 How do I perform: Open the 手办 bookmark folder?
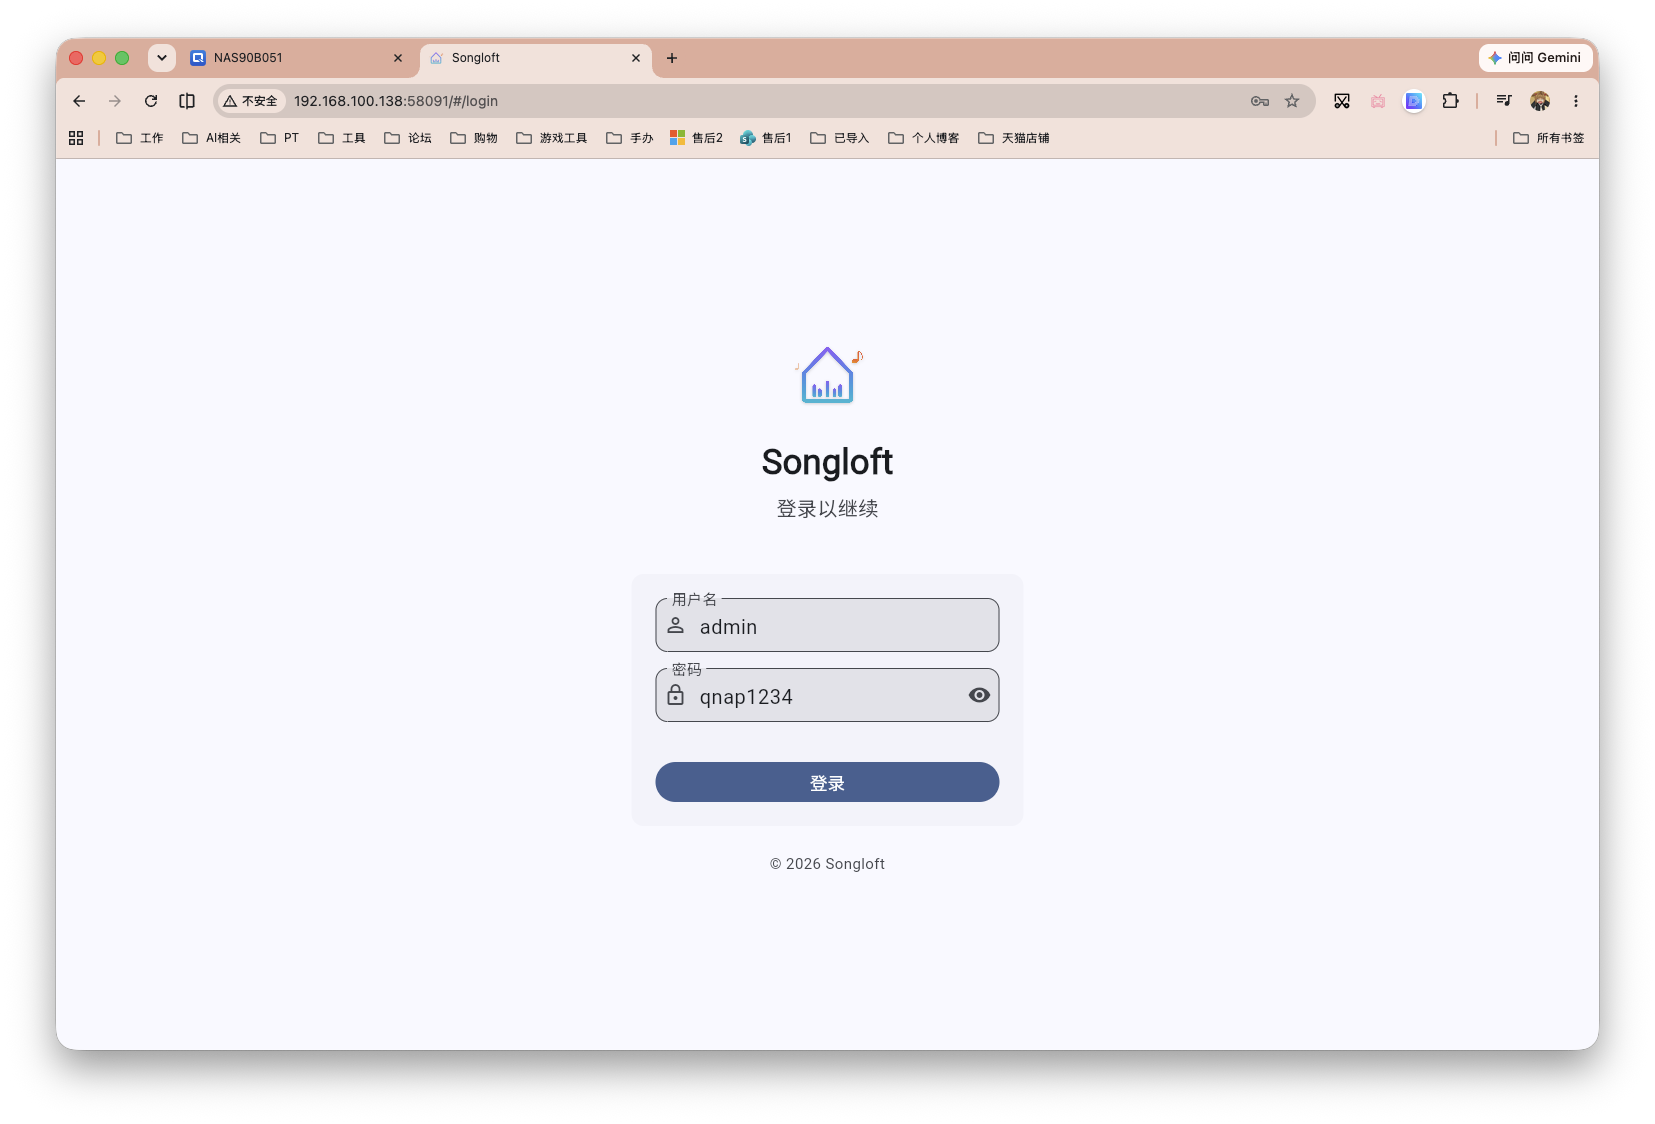pyautogui.click(x=630, y=138)
